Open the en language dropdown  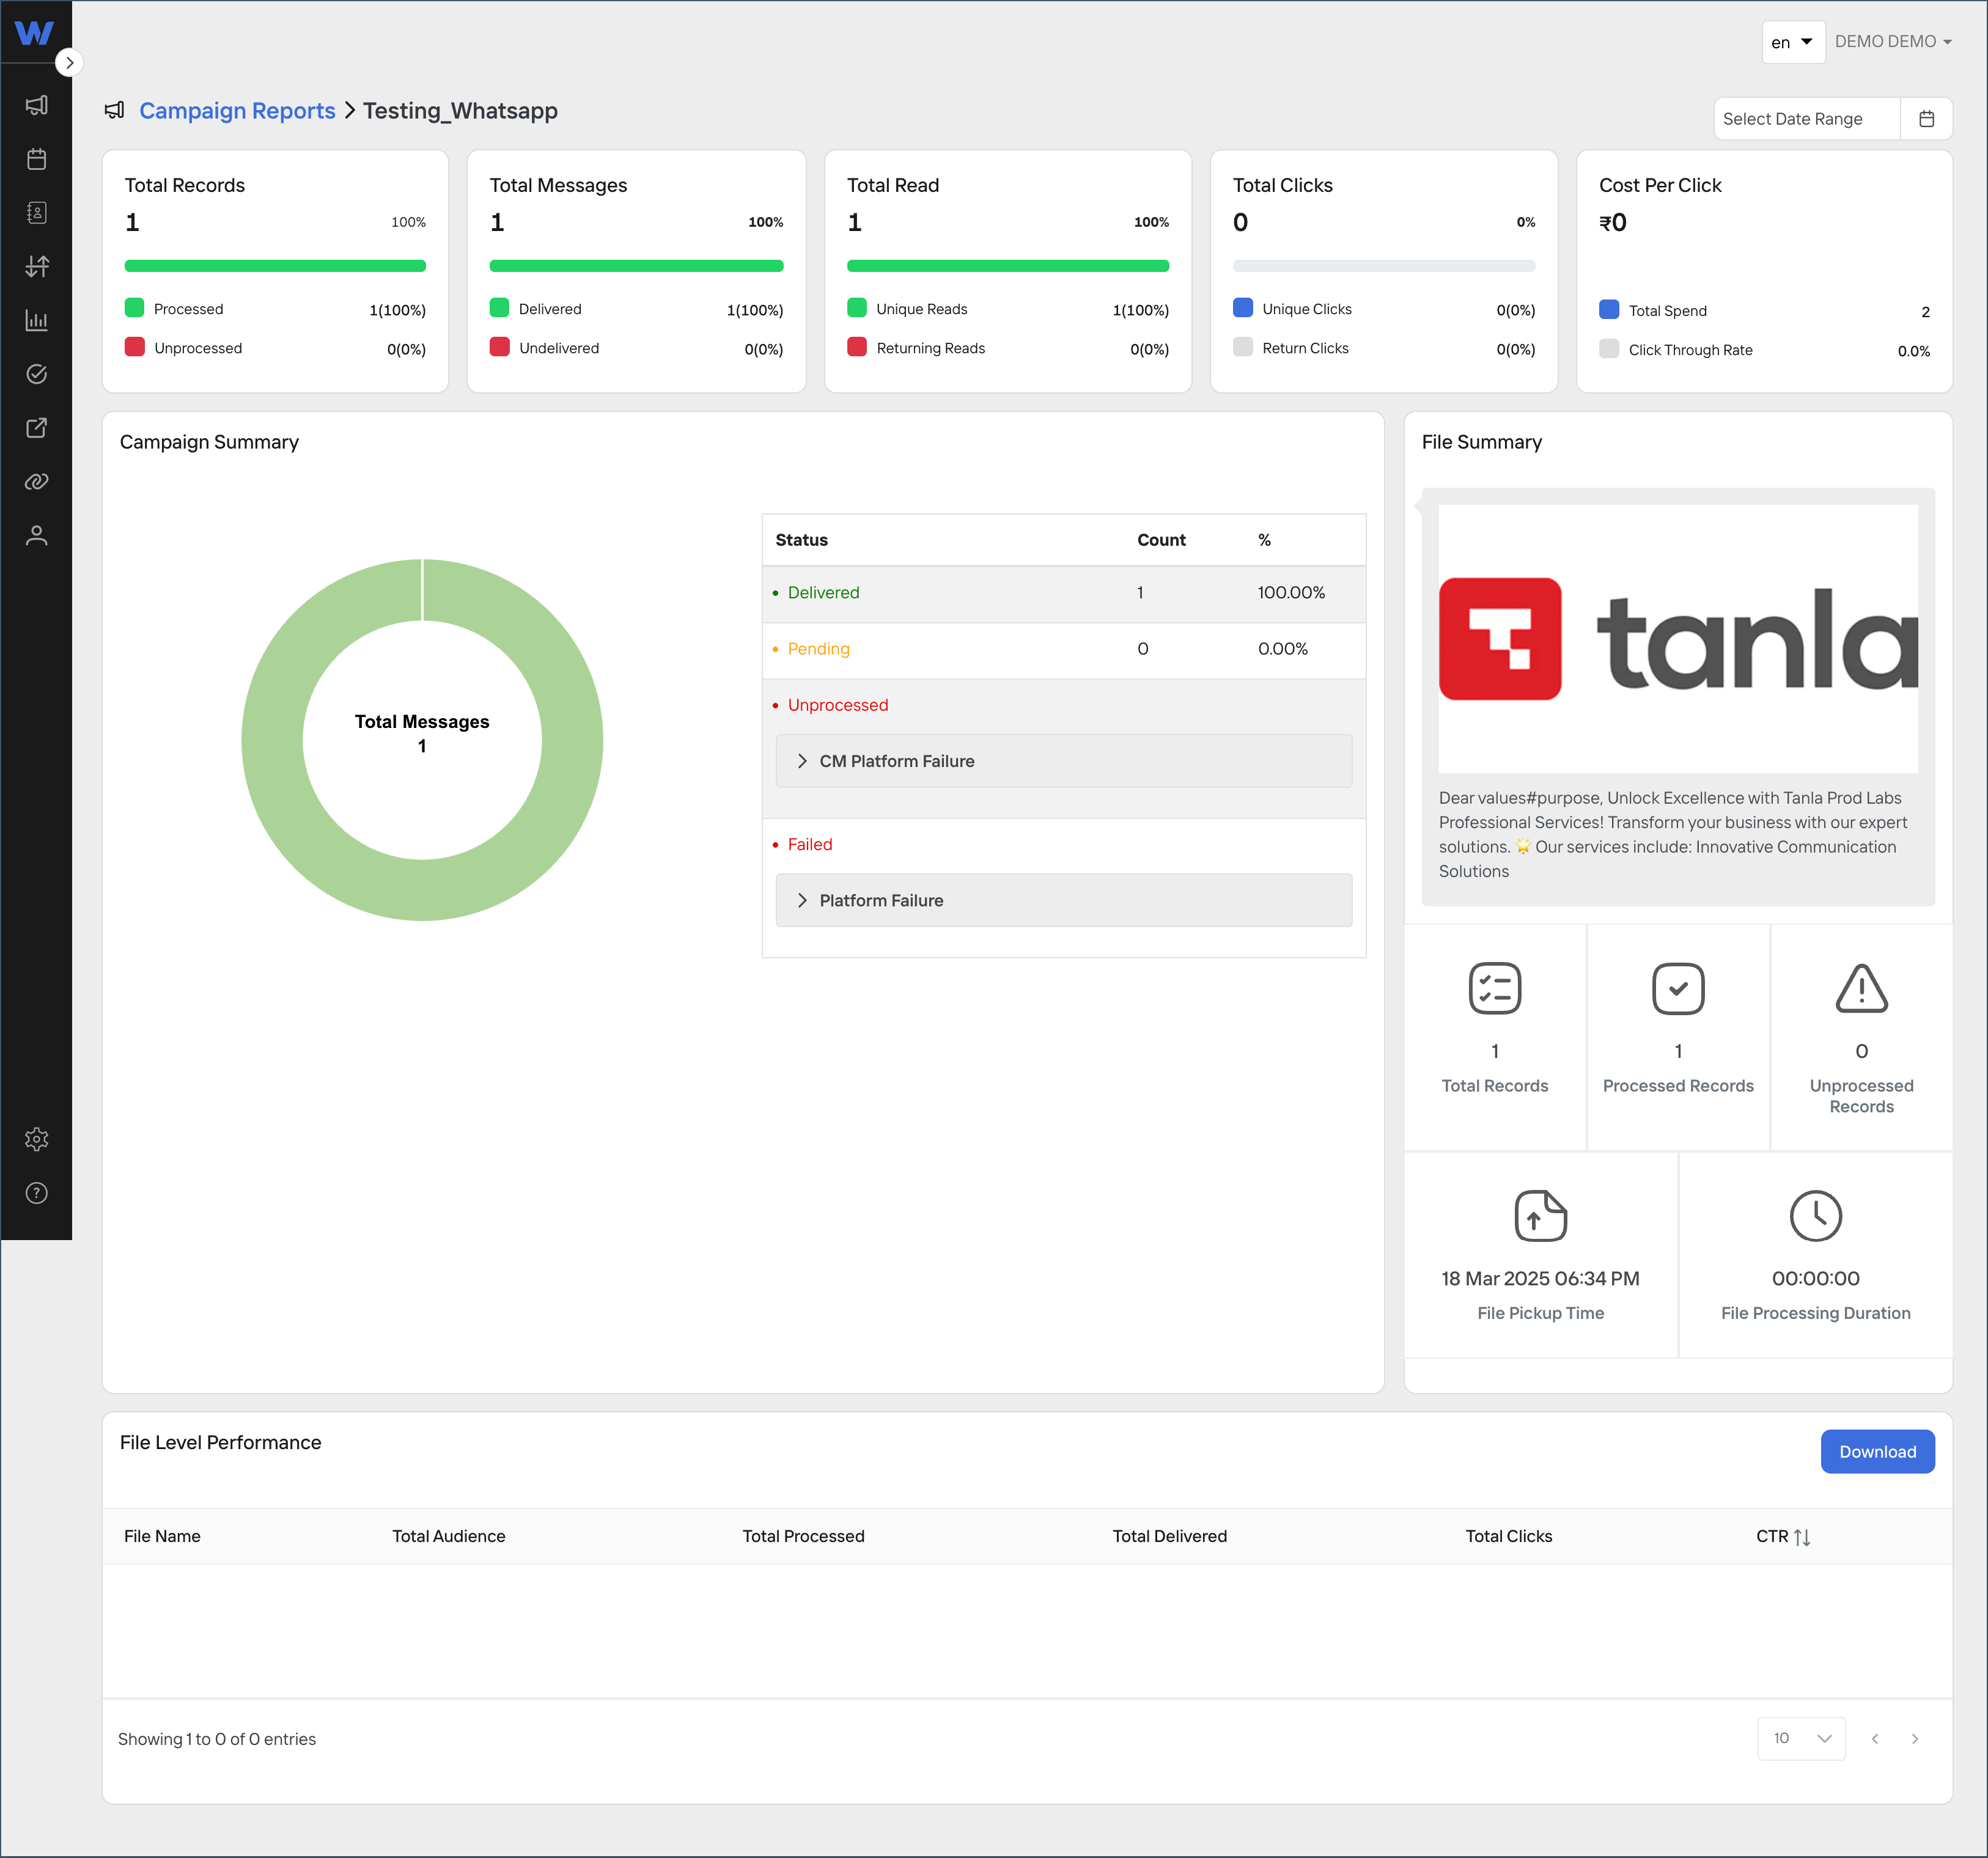(1793, 42)
